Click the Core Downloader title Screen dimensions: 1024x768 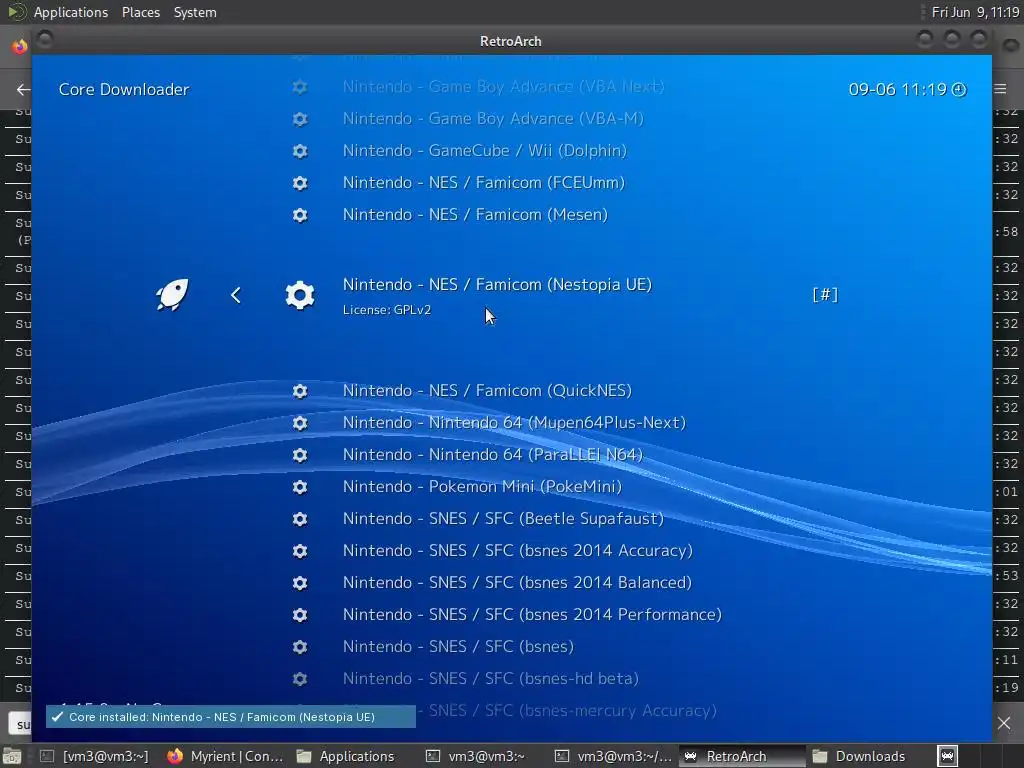pyautogui.click(x=124, y=89)
